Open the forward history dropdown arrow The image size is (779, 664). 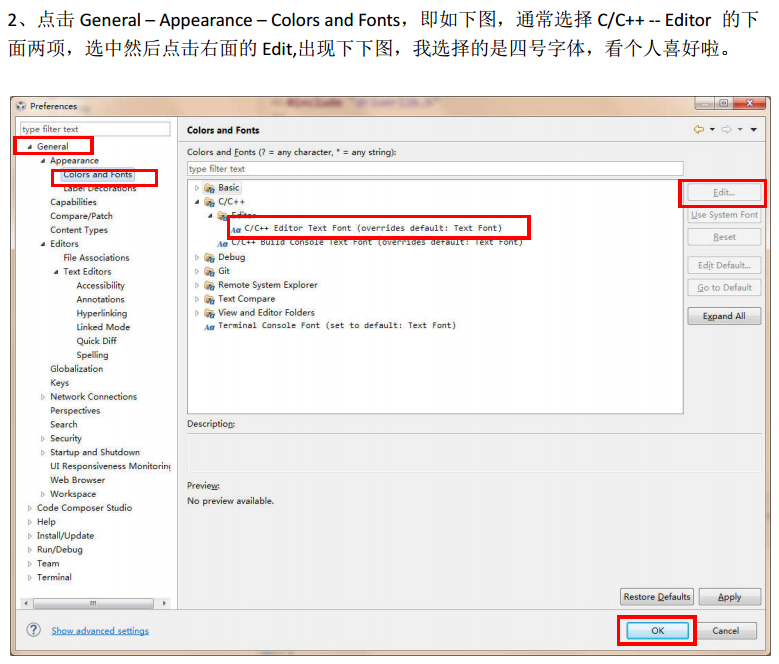point(740,130)
